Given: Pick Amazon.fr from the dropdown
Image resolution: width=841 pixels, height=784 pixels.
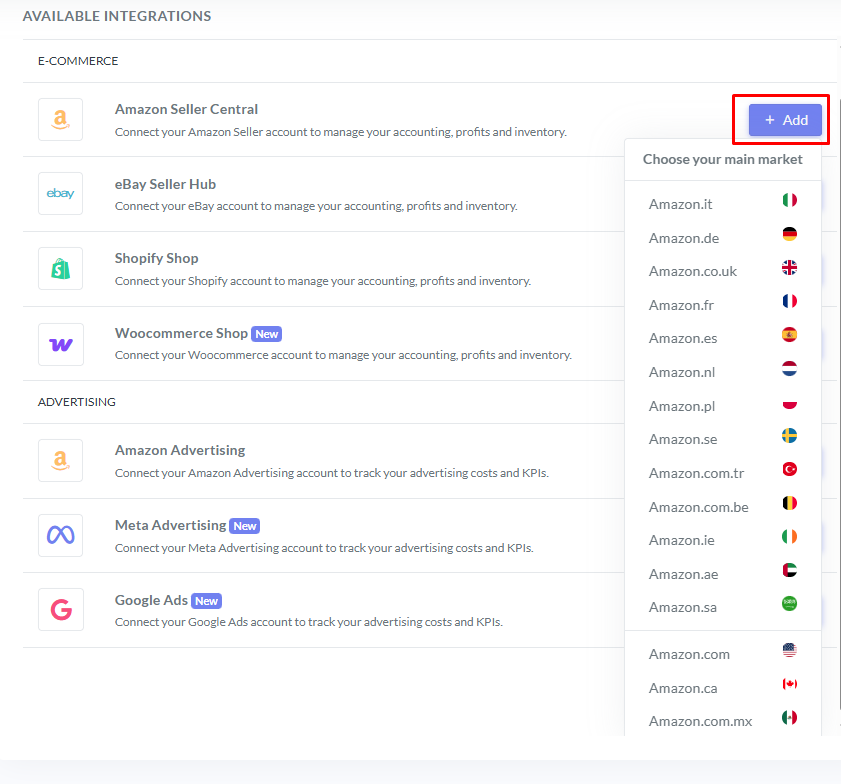Looking at the screenshot, I should point(680,305).
